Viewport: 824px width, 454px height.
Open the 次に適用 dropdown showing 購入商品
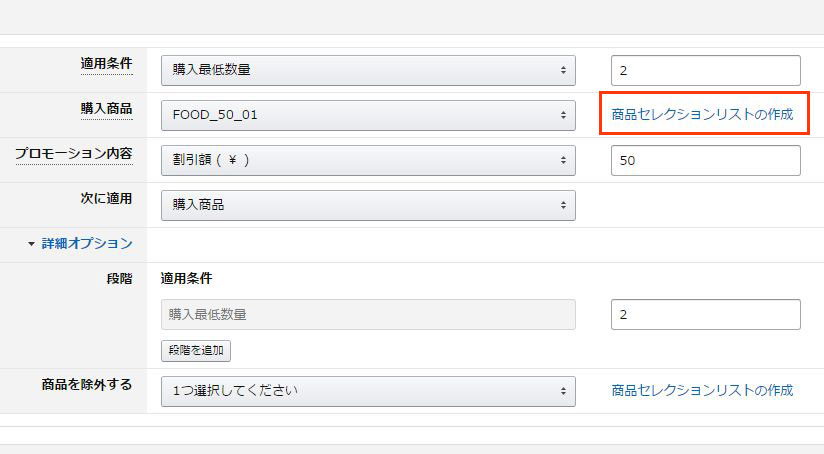(368, 205)
